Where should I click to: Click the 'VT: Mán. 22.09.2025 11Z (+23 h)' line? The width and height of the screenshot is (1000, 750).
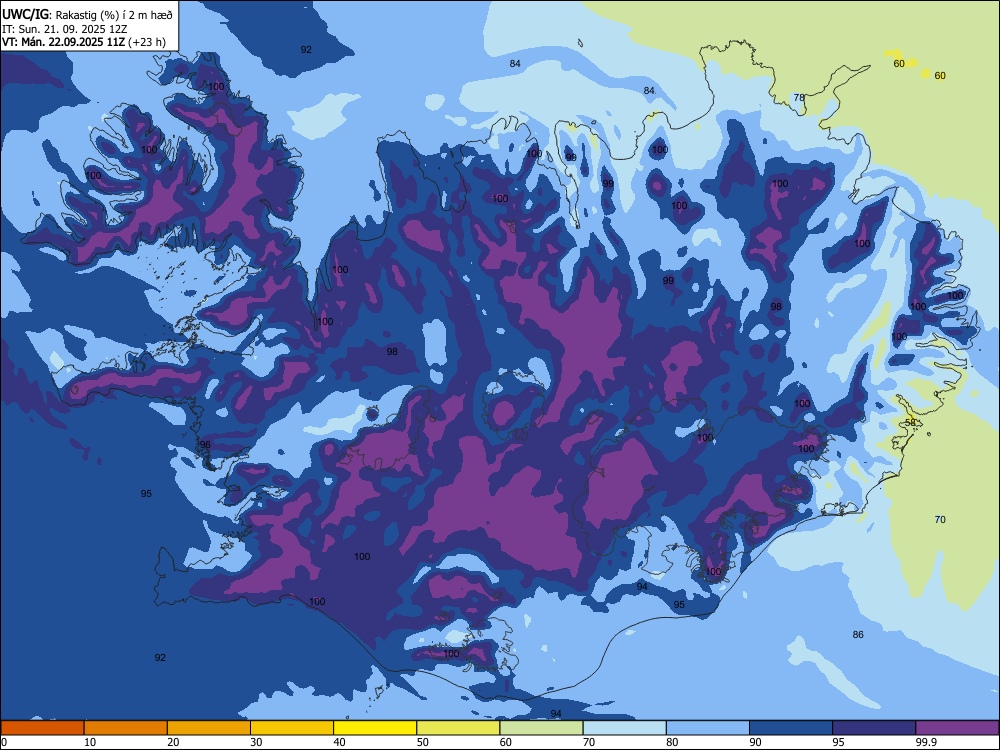coord(84,42)
